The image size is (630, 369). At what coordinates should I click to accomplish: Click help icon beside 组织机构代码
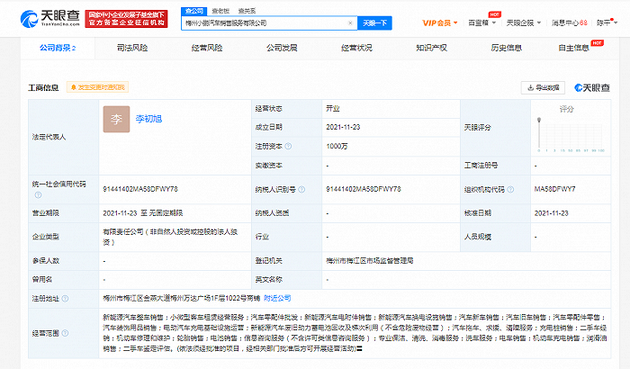point(510,189)
